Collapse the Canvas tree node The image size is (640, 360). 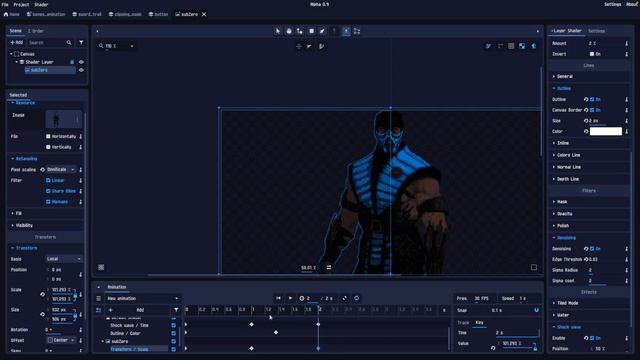[11, 54]
